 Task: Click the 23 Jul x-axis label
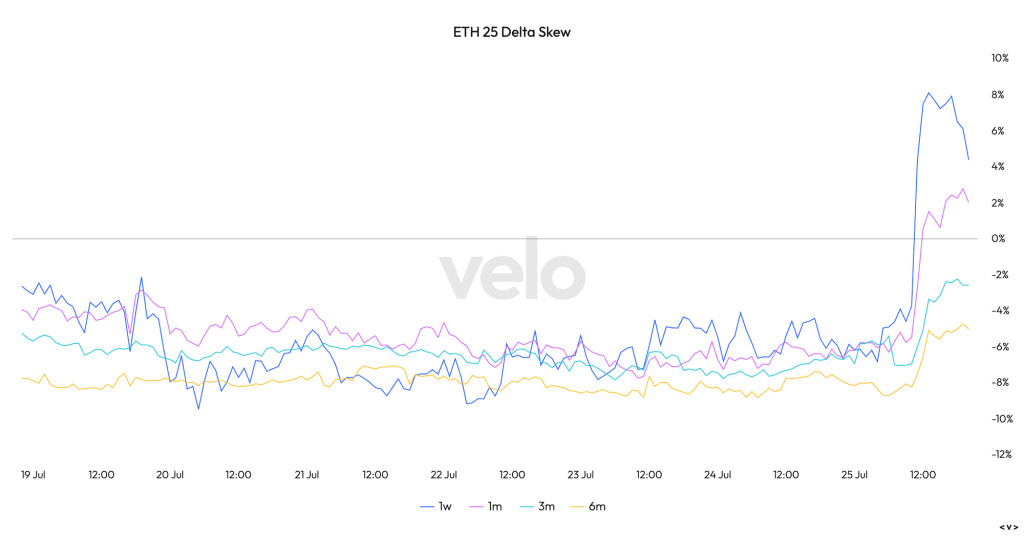tap(581, 475)
